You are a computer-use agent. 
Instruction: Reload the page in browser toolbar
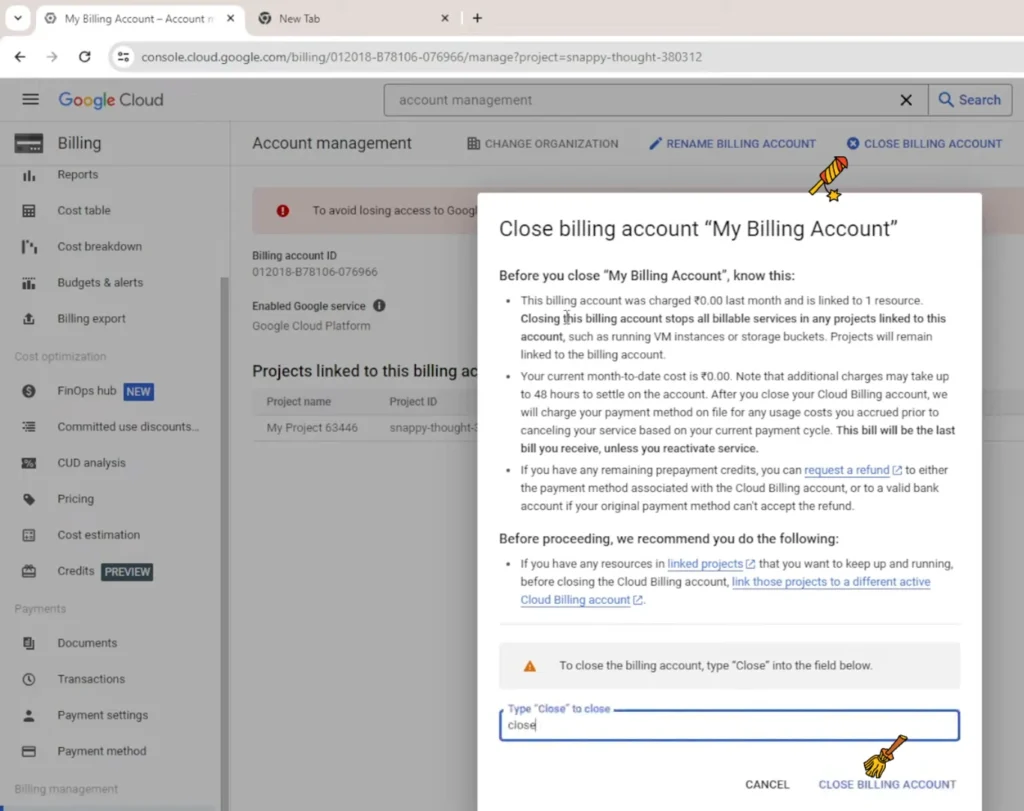[x=85, y=57]
